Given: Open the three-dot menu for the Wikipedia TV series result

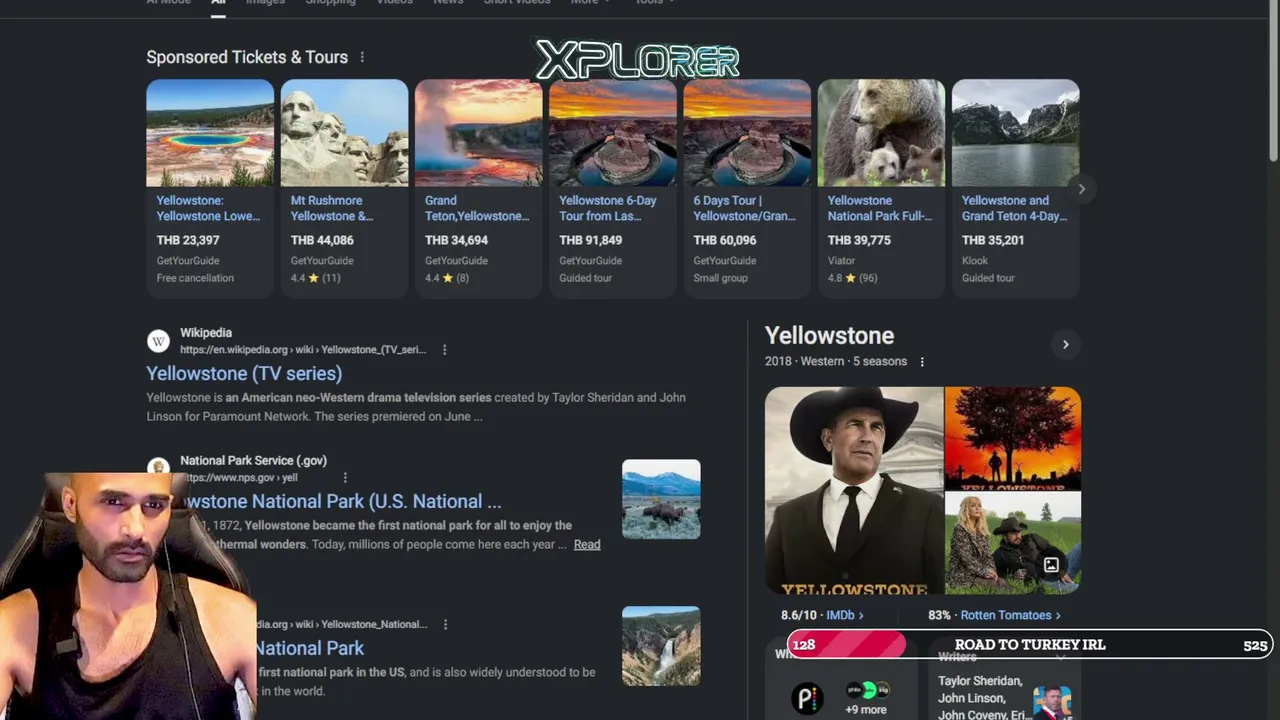Looking at the screenshot, I should point(444,350).
